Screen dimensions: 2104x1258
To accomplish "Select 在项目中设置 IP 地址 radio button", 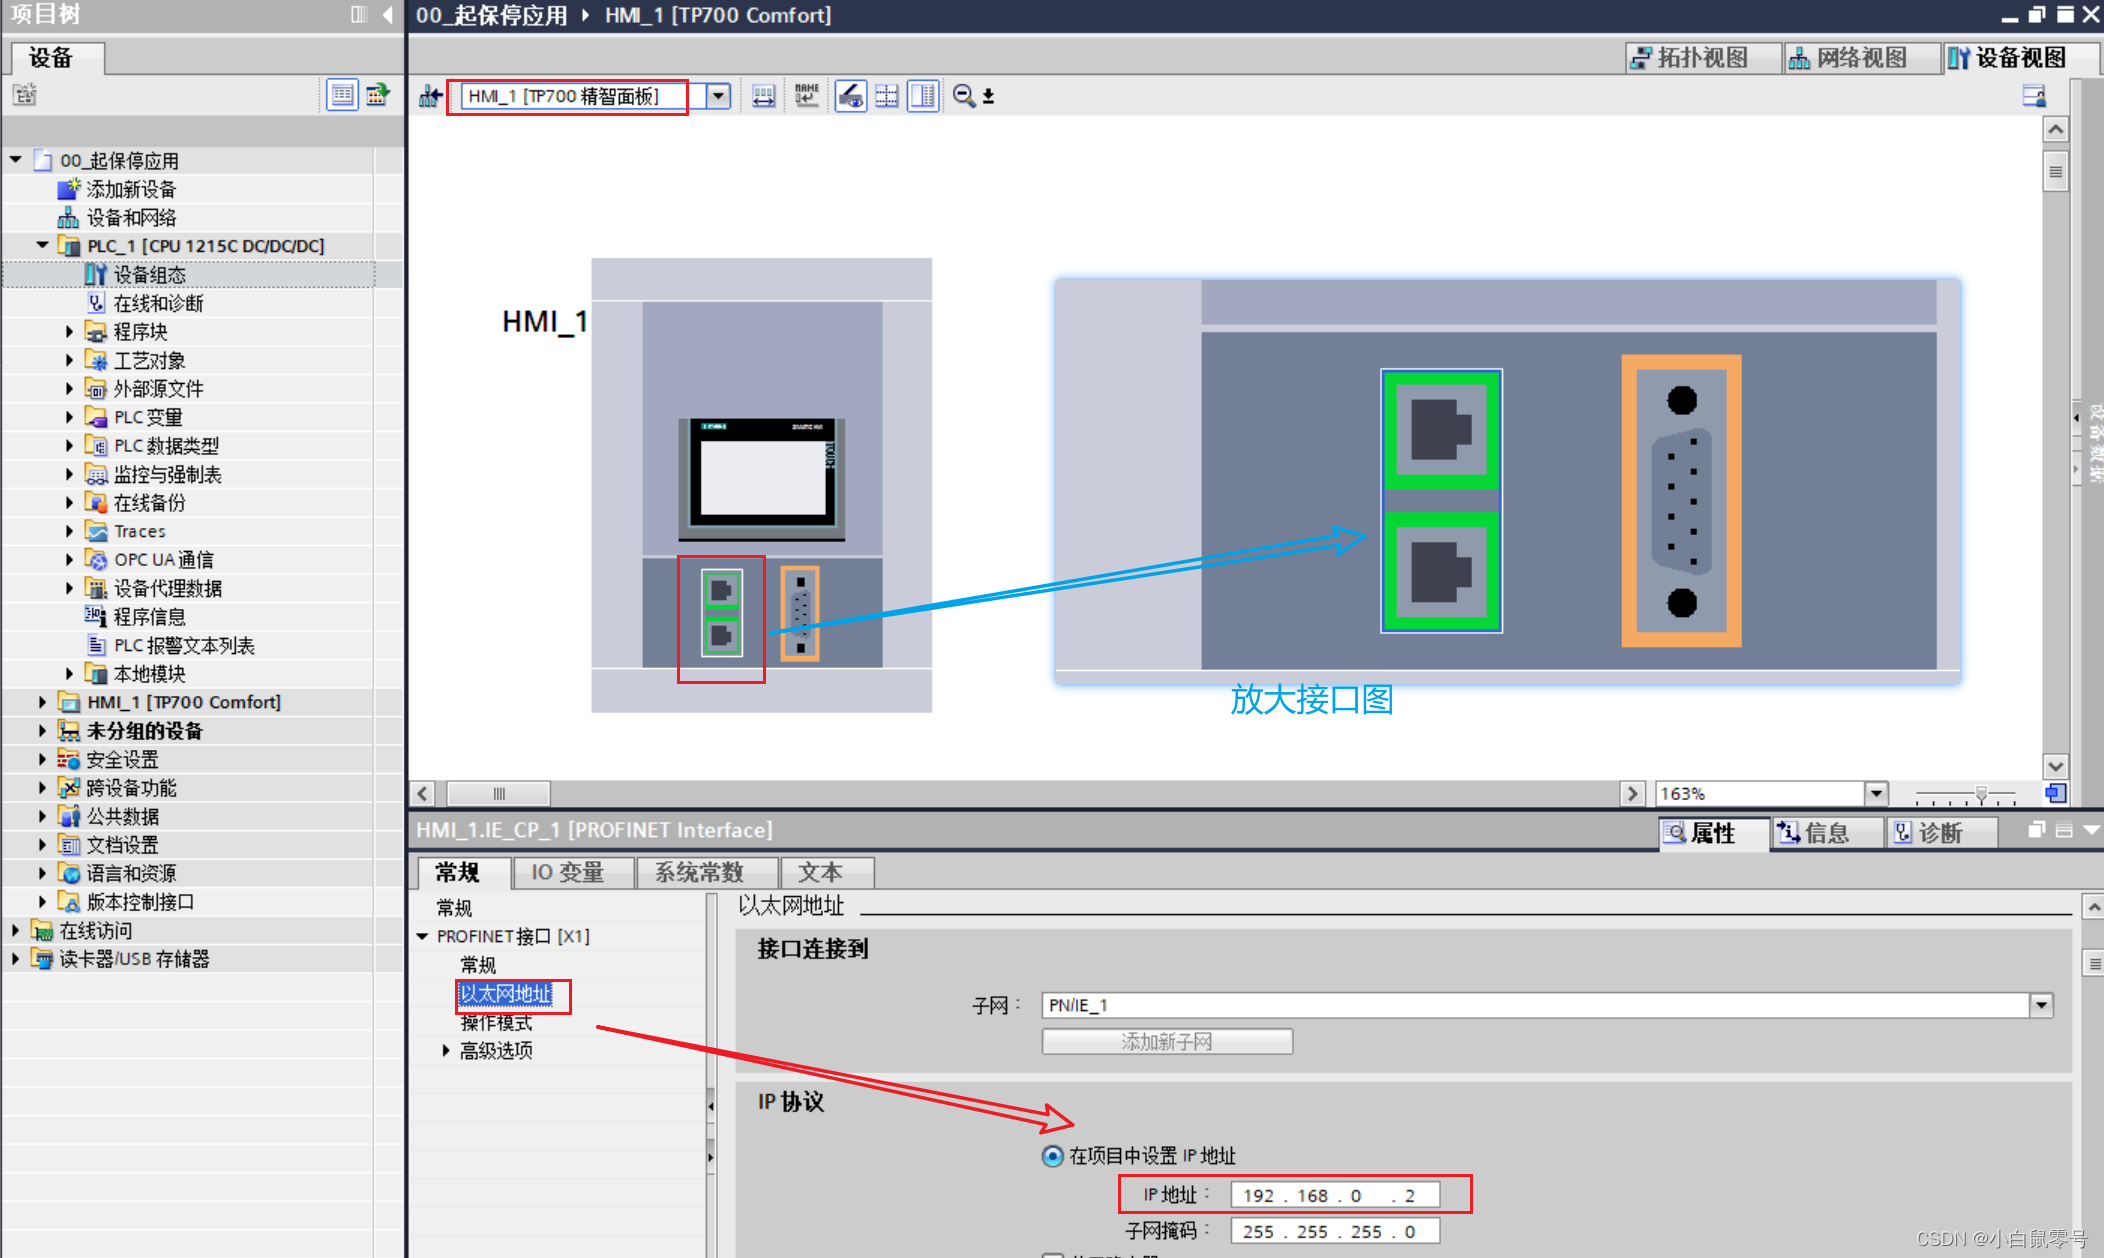I will 1052,1156.
